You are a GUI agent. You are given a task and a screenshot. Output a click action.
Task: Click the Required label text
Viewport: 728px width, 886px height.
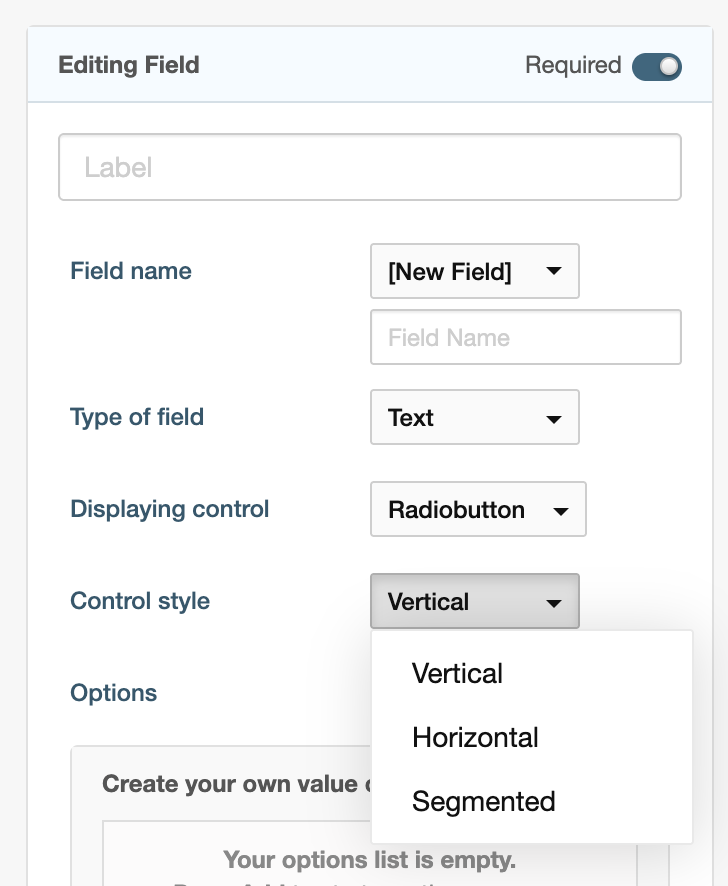coord(573,66)
